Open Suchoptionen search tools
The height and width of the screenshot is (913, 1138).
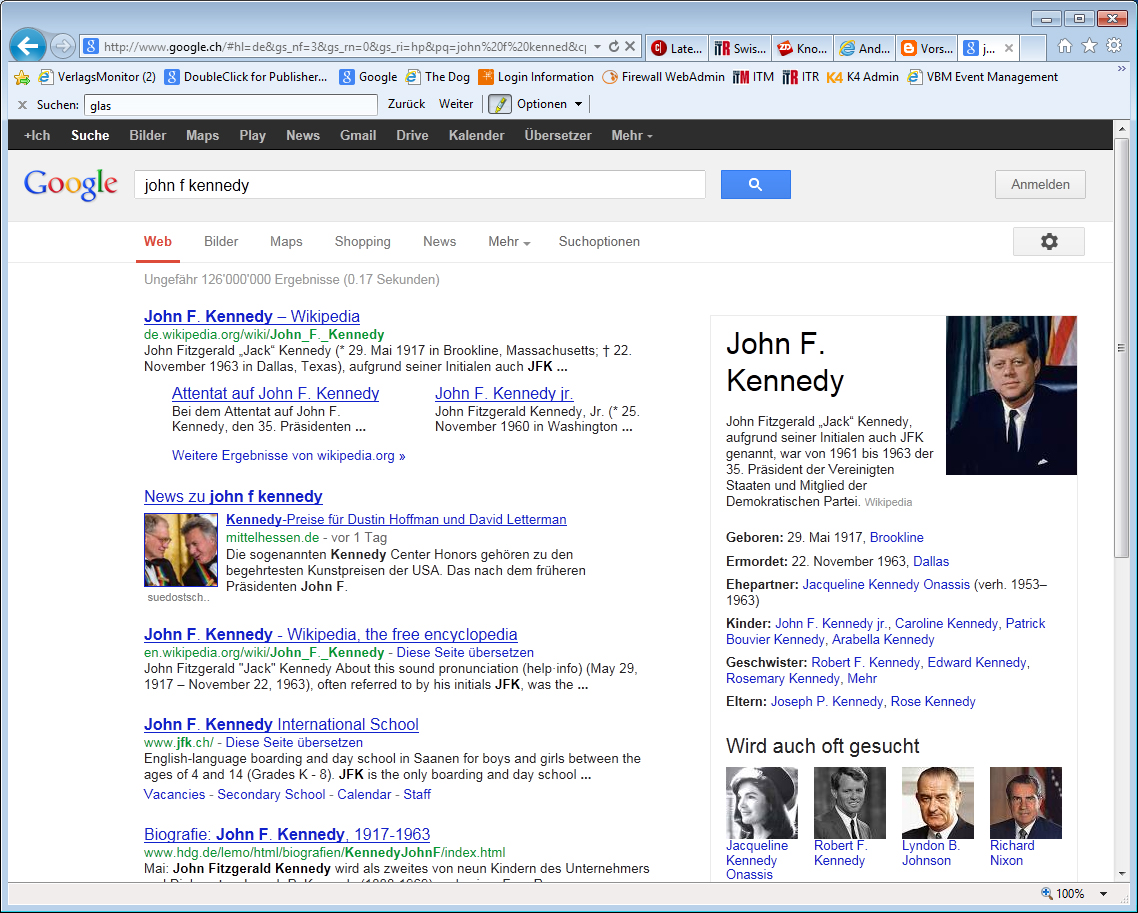coord(599,242)
